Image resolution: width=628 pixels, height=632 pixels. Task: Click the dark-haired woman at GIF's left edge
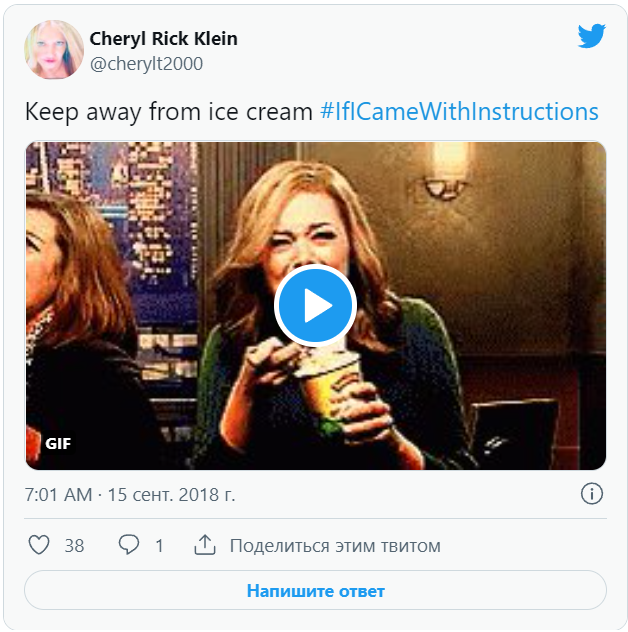(x=63, y=300)
